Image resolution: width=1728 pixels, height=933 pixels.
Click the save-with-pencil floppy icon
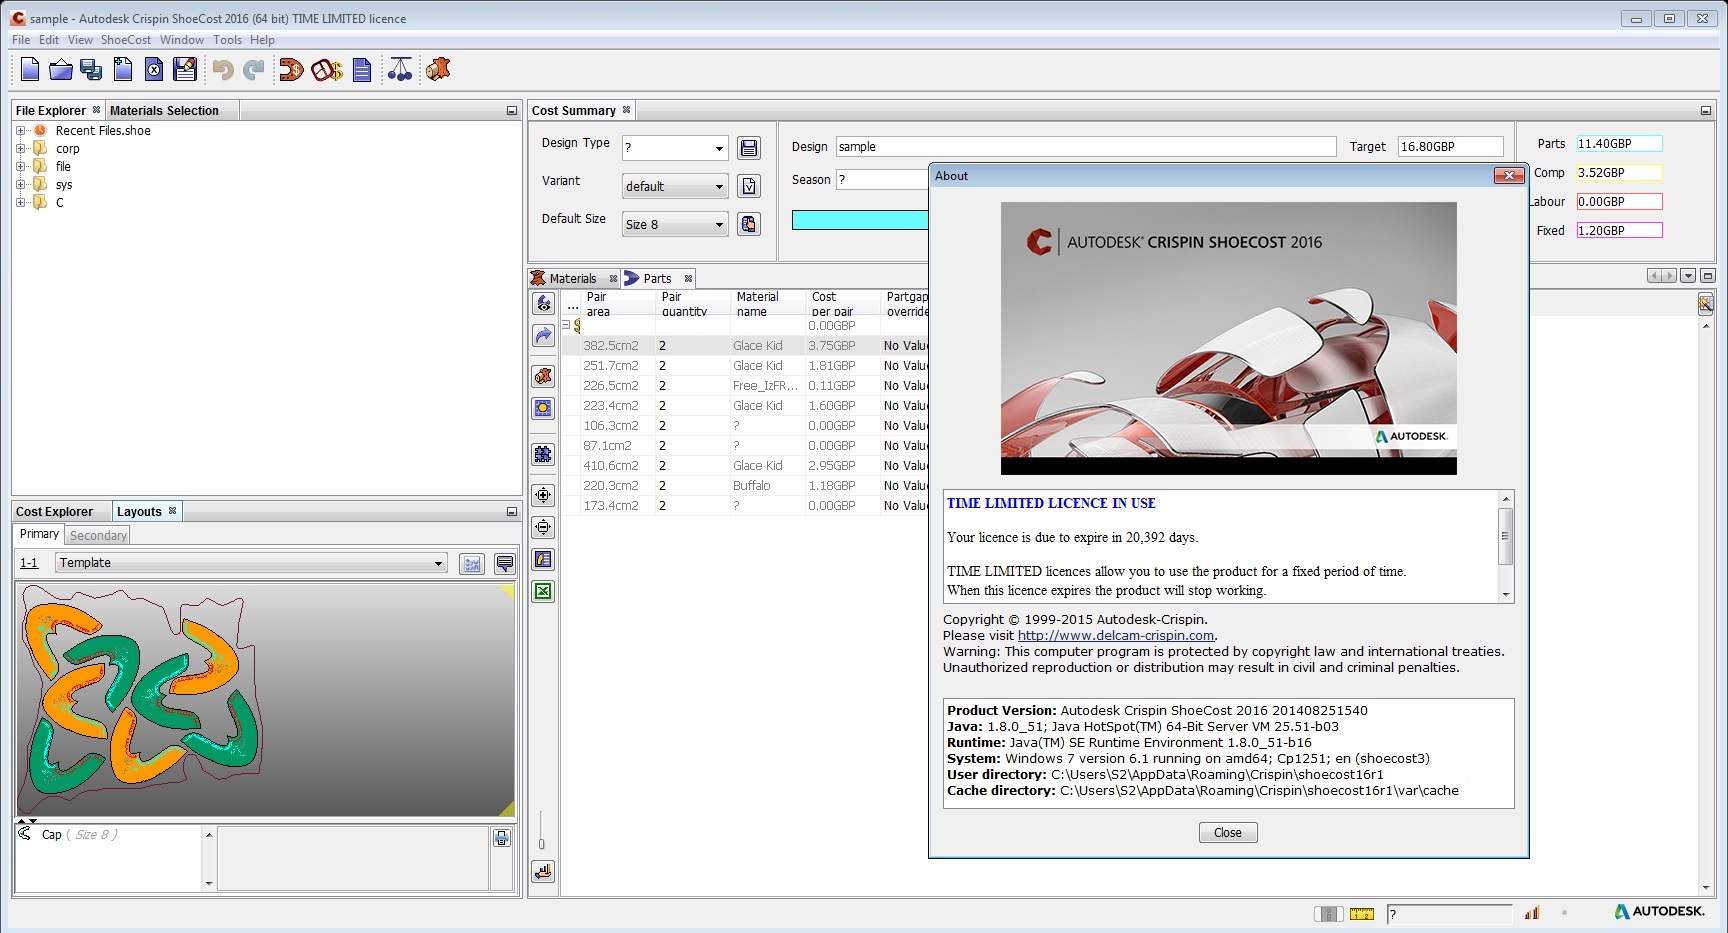click(x=185, y=70)
